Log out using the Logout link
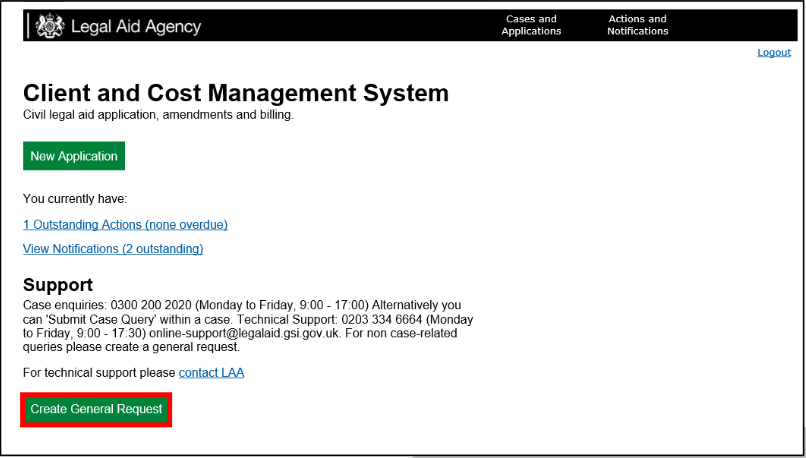Image resolution: width=806 pixels, height=458 pixels. point(773,52)
